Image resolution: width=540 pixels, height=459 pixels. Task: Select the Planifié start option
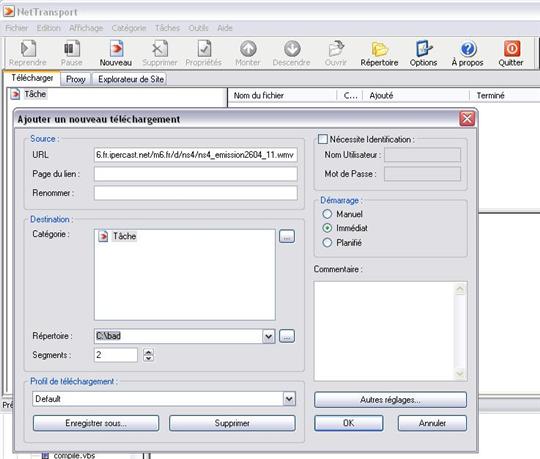[x=327, y=242]
